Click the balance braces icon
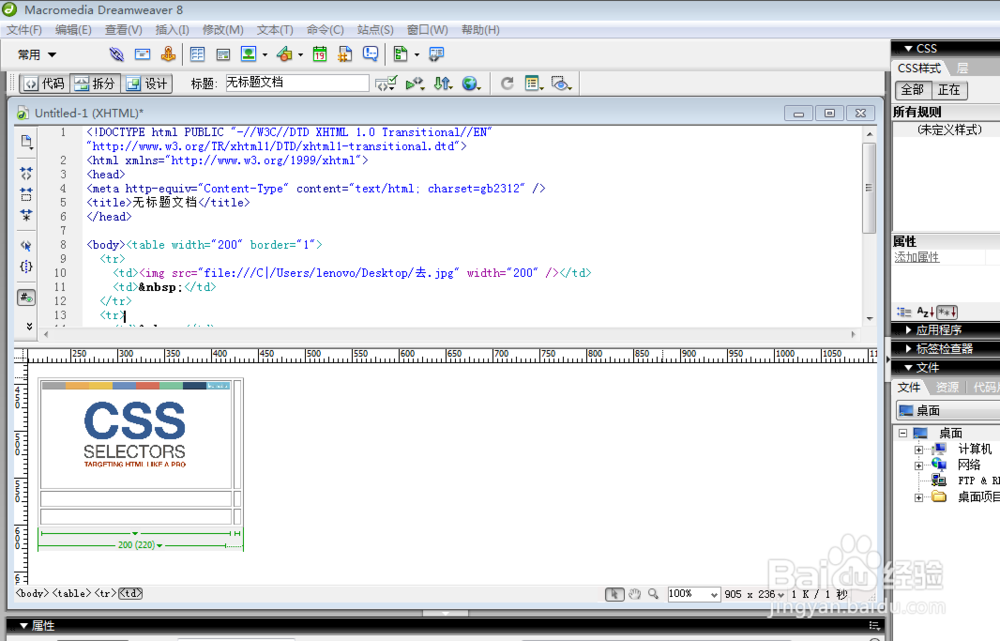This screenshot has width=1000, height=641. 26,267
